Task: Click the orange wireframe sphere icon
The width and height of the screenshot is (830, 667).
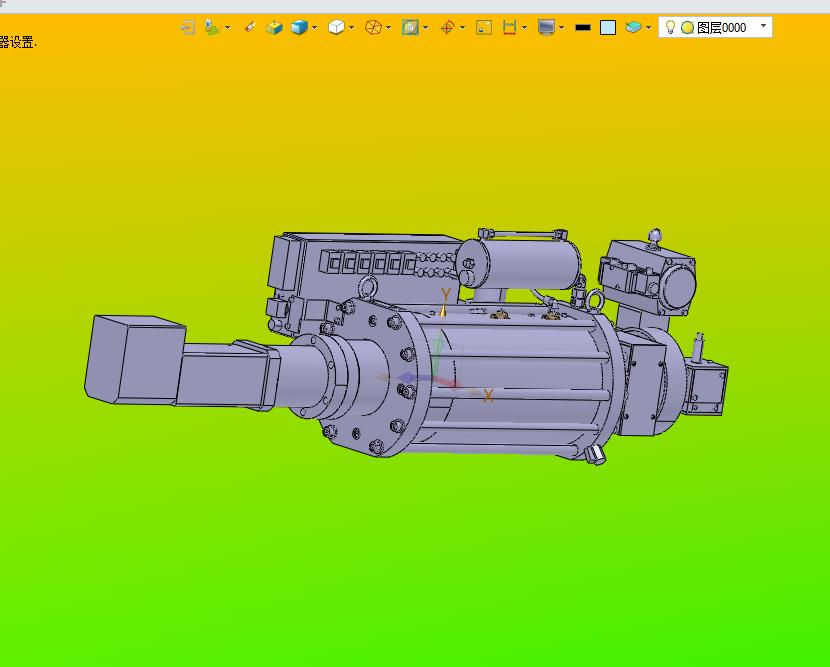Action: coord(374,27)
